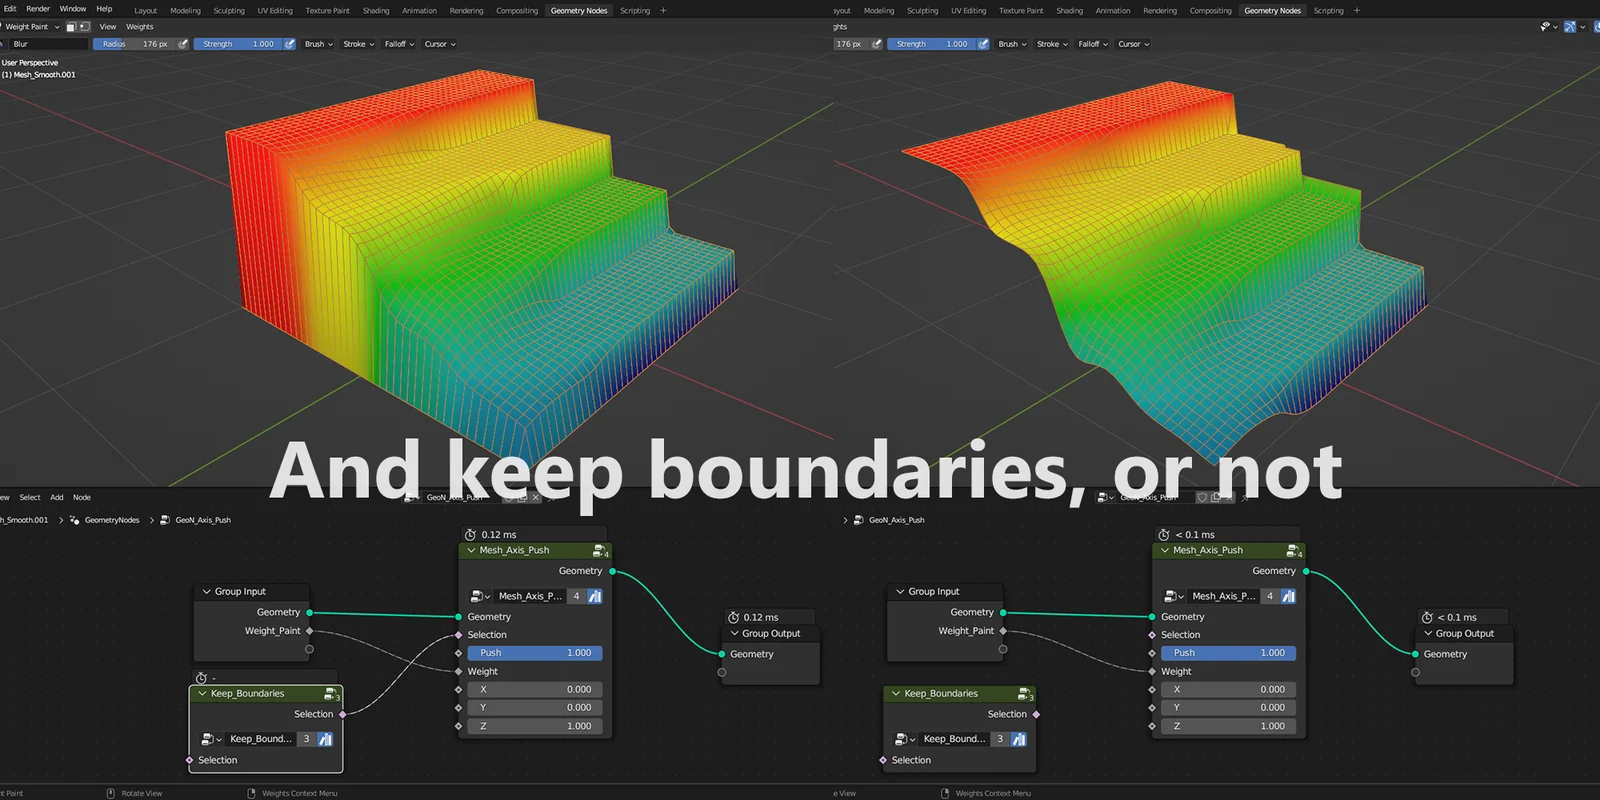The image size is (1600, 800).
Task: Open the Render menu
Action: pyautogui.click(x=38, y=9)
